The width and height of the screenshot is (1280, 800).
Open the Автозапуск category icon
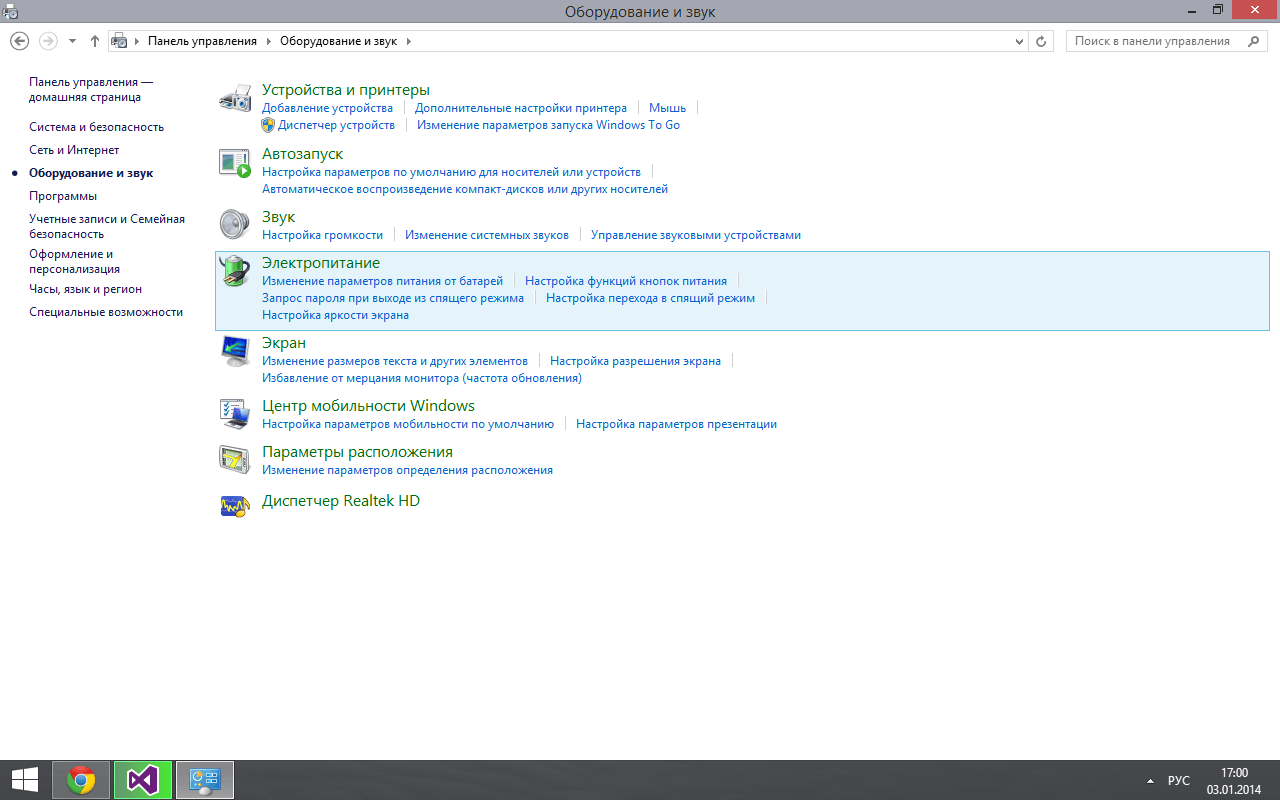pos(234,162)
